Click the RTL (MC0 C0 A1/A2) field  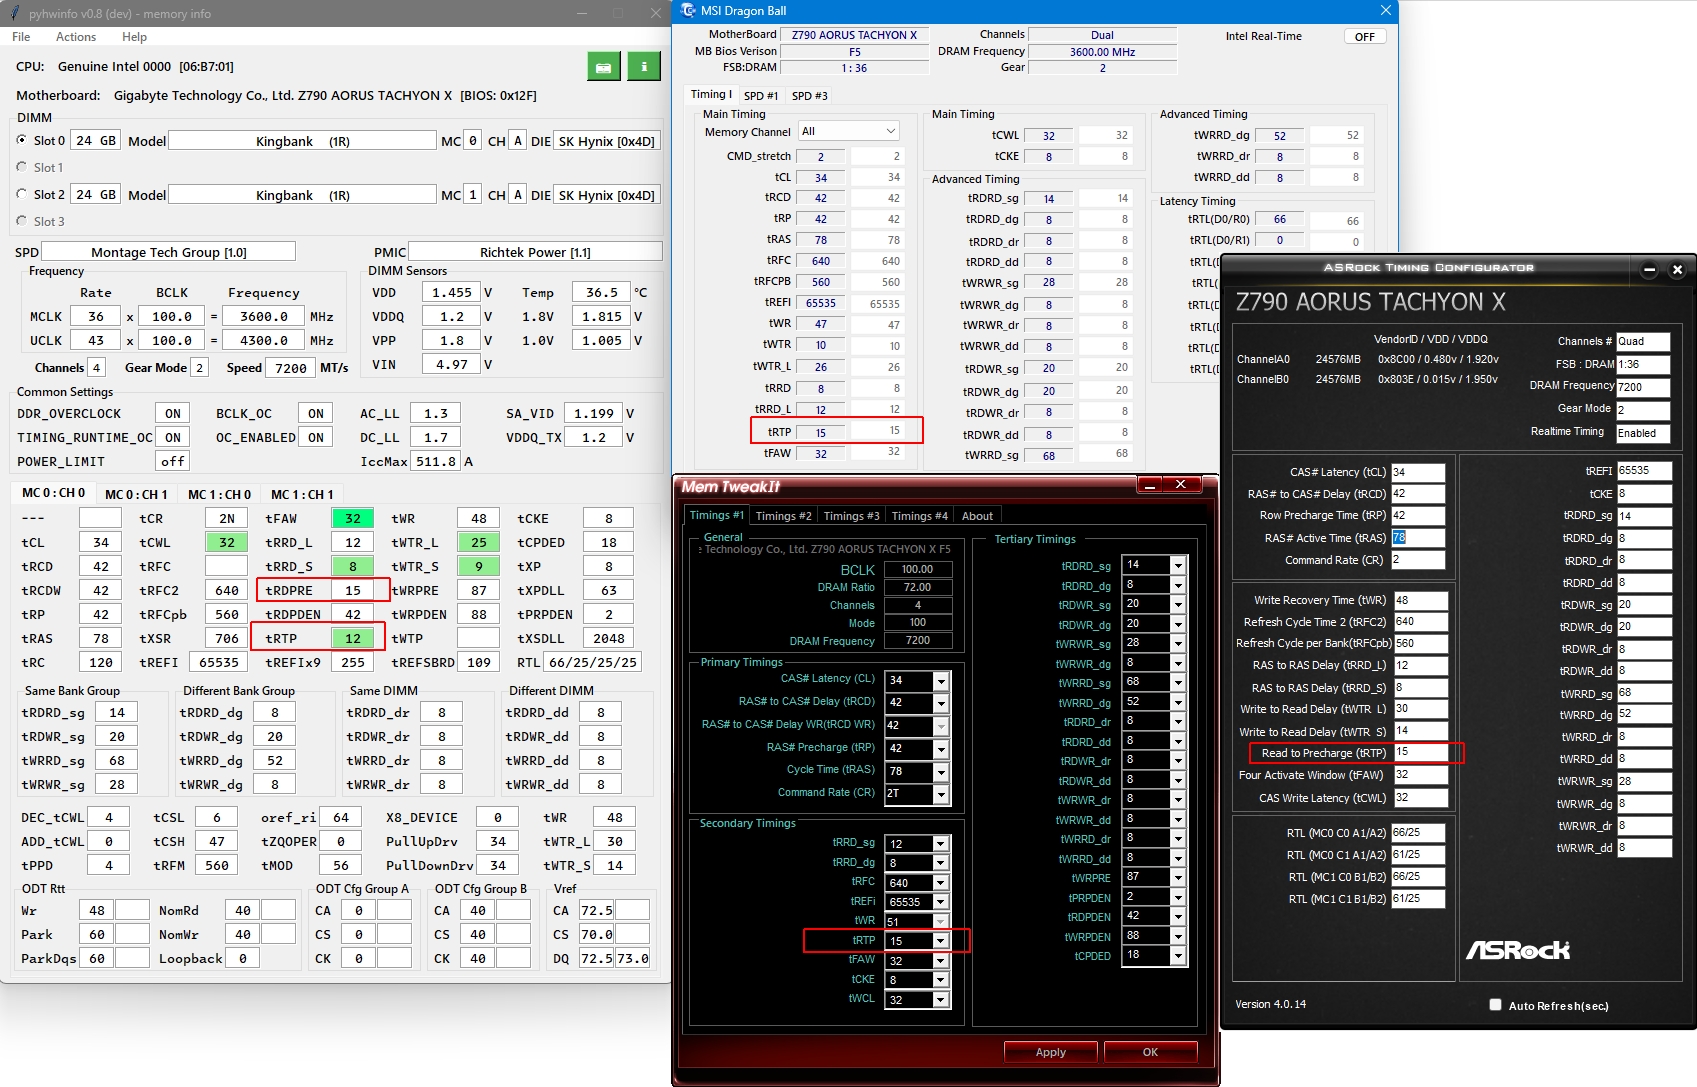1418,832
